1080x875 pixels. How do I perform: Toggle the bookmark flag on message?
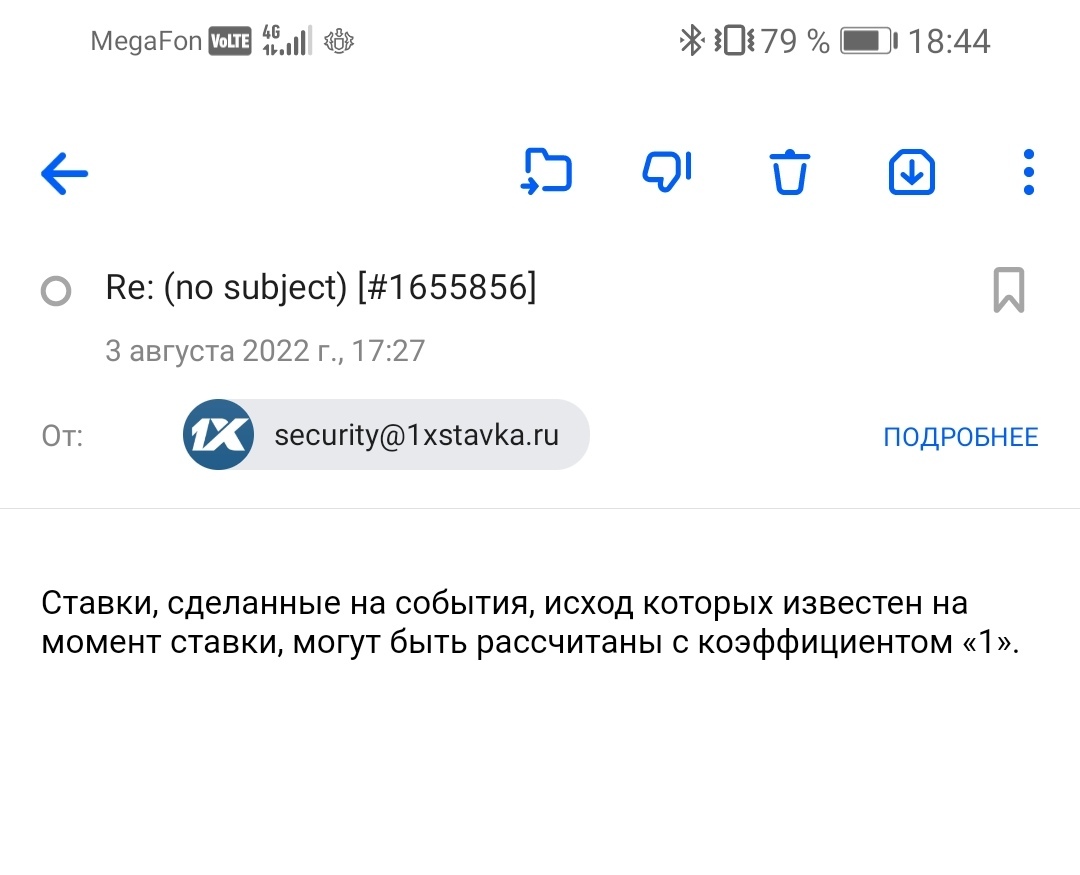coord(1008,290)
